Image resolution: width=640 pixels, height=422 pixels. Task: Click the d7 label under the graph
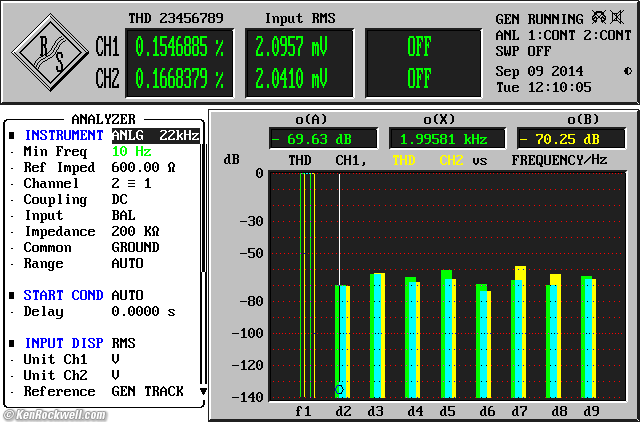(519, 411)
